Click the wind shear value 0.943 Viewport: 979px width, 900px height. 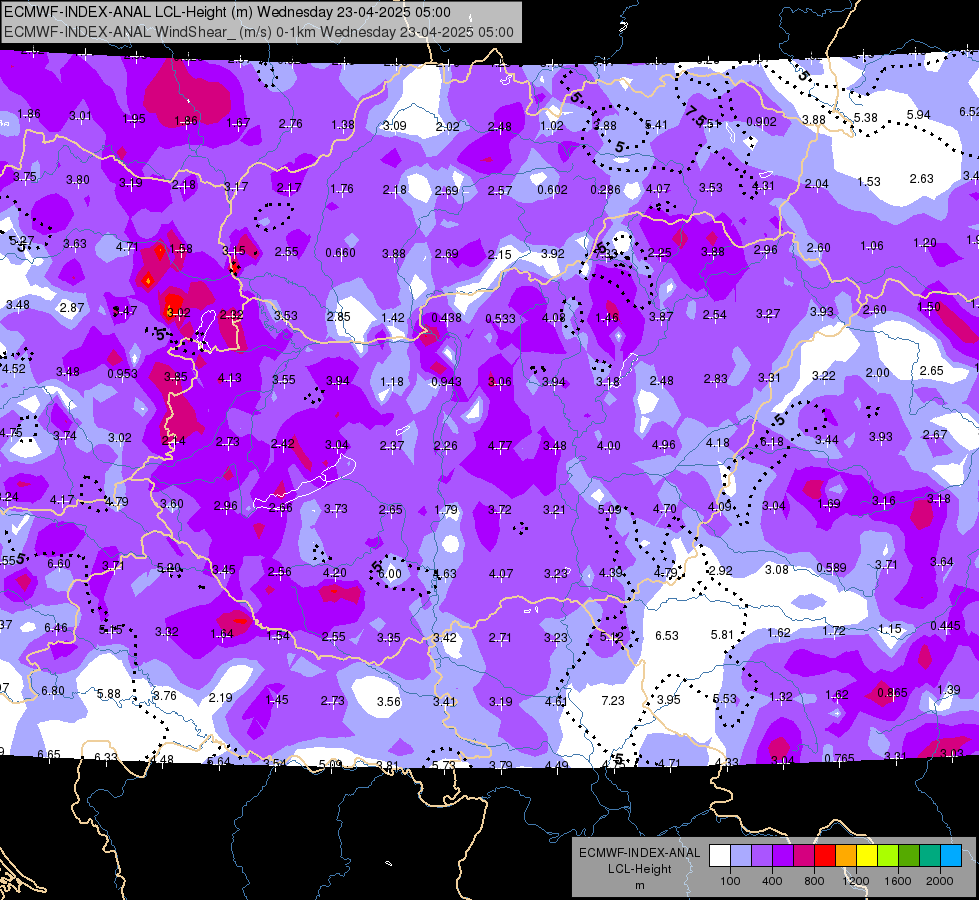(x=446, y=382)
